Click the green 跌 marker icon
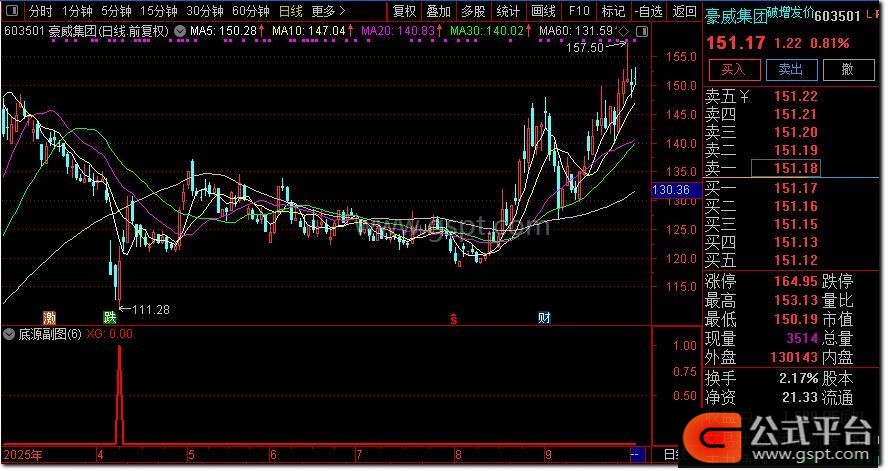 [110, 317]
